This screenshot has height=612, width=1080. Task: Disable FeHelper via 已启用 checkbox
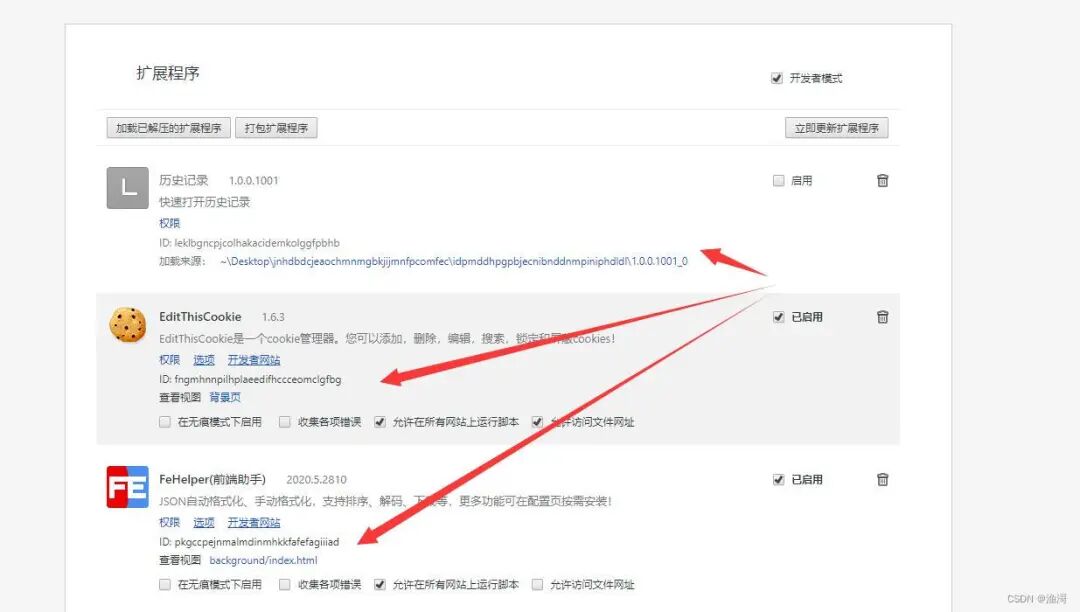(778, 479)
